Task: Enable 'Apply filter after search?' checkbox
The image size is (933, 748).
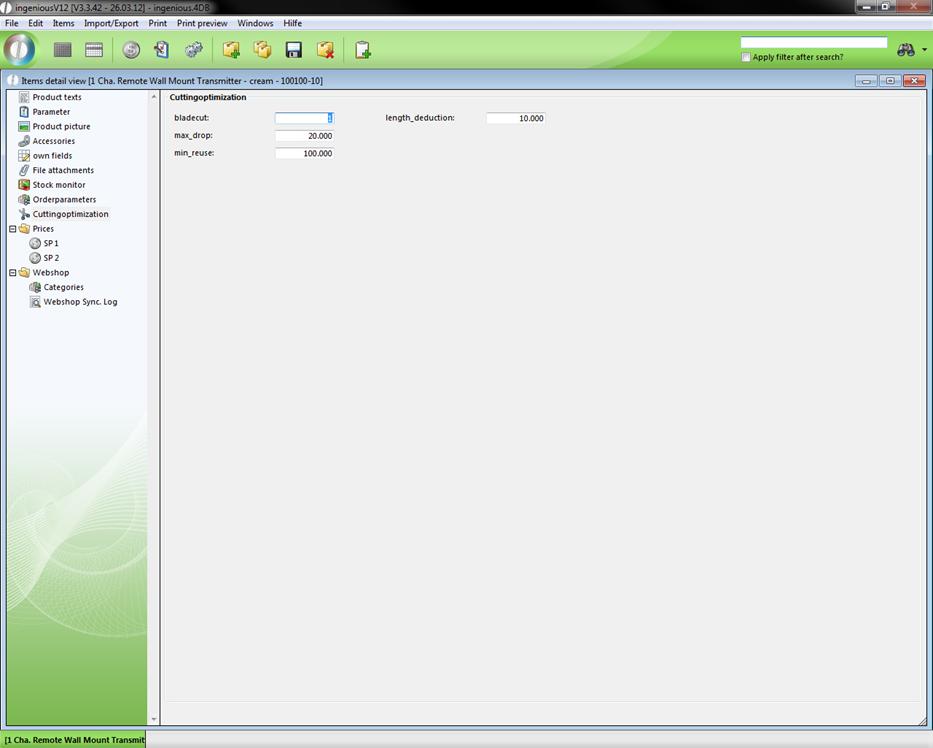Action: [746, 57]
